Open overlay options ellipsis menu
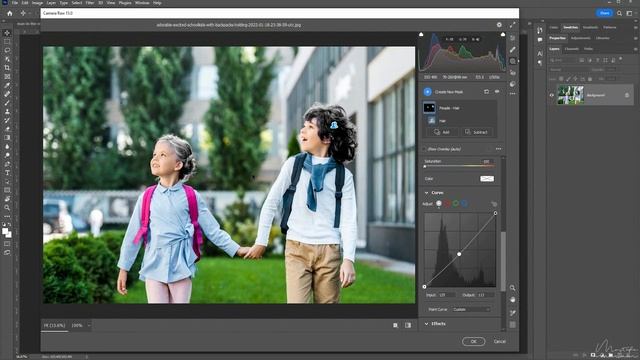 498,149
